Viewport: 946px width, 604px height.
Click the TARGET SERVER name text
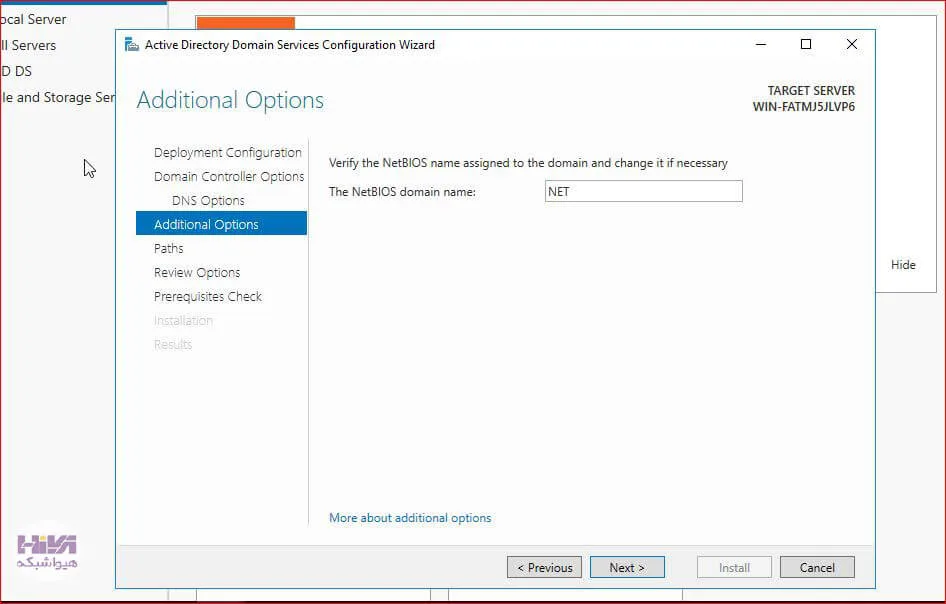tap(804, 107)
